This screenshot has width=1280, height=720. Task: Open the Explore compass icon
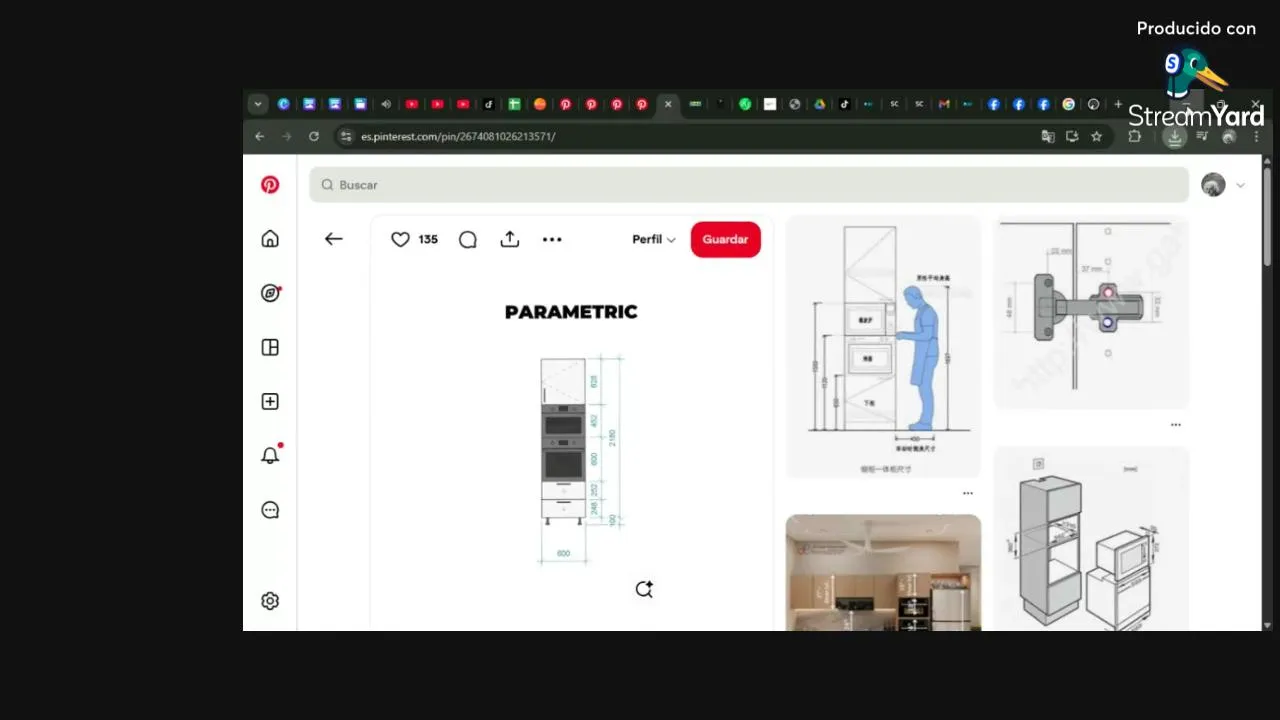point(270,293)
